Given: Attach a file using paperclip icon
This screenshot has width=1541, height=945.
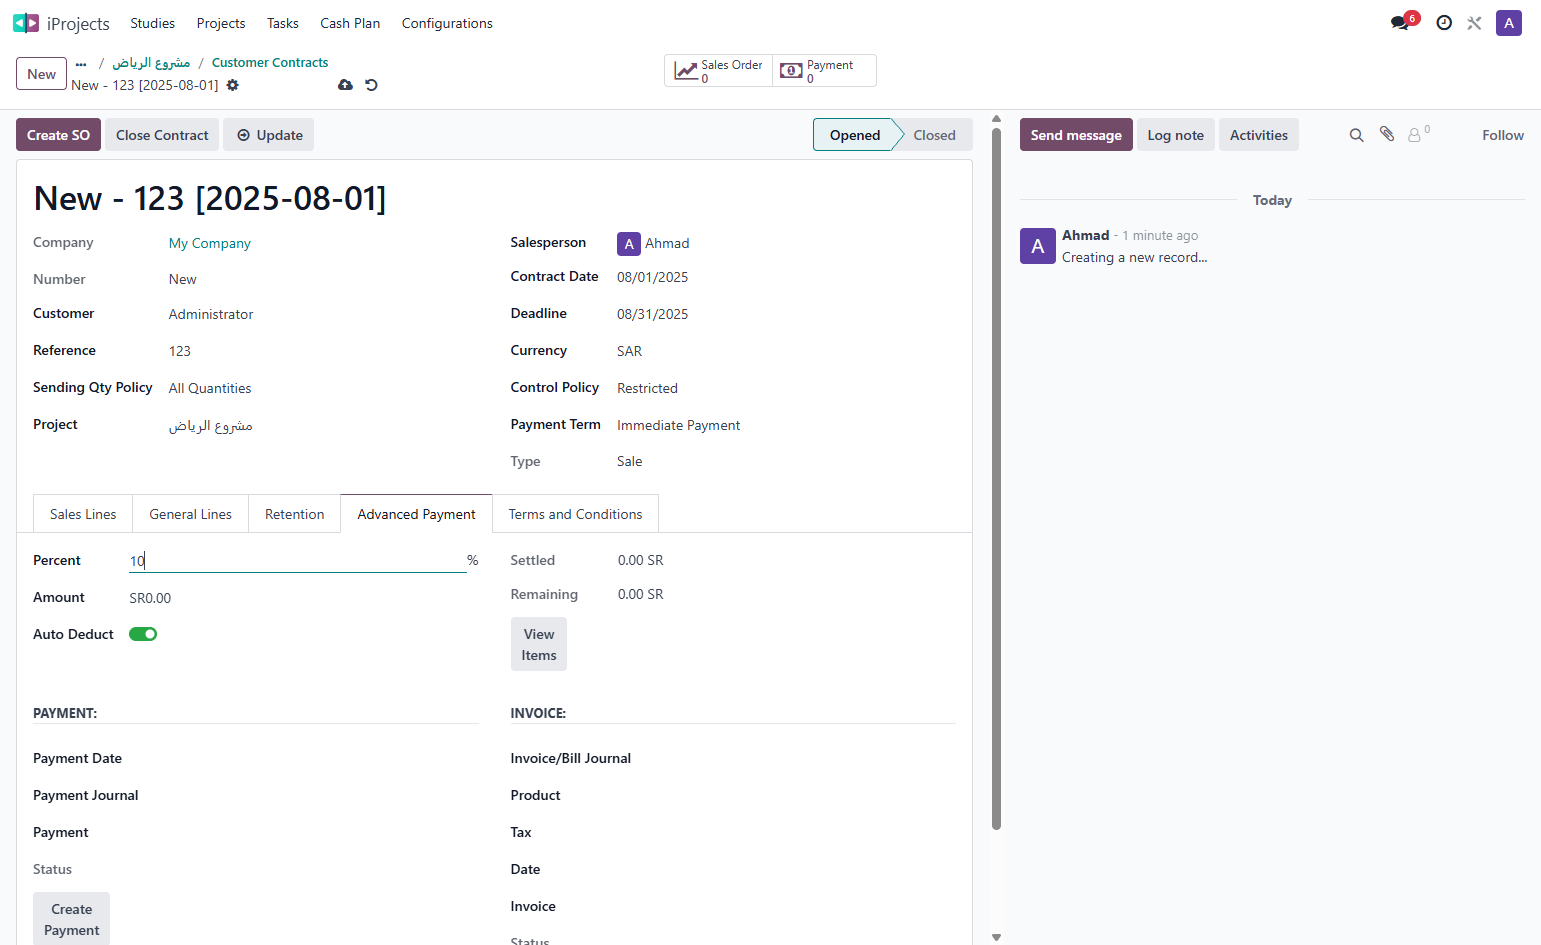Looking at the screenshot, I should tap(1387, 134).
